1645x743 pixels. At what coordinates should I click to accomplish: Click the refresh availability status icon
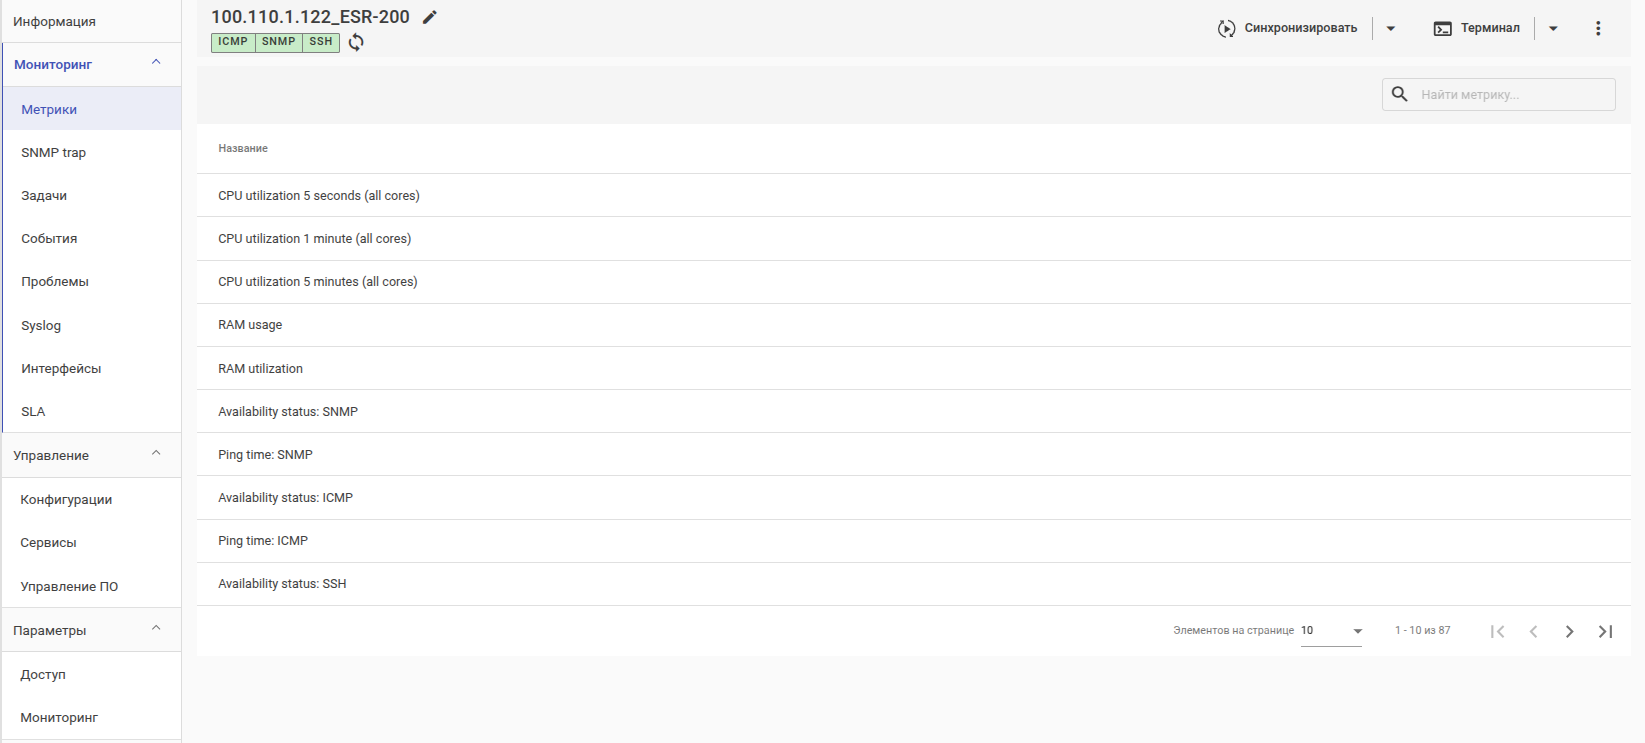click(x=356, y=42)
